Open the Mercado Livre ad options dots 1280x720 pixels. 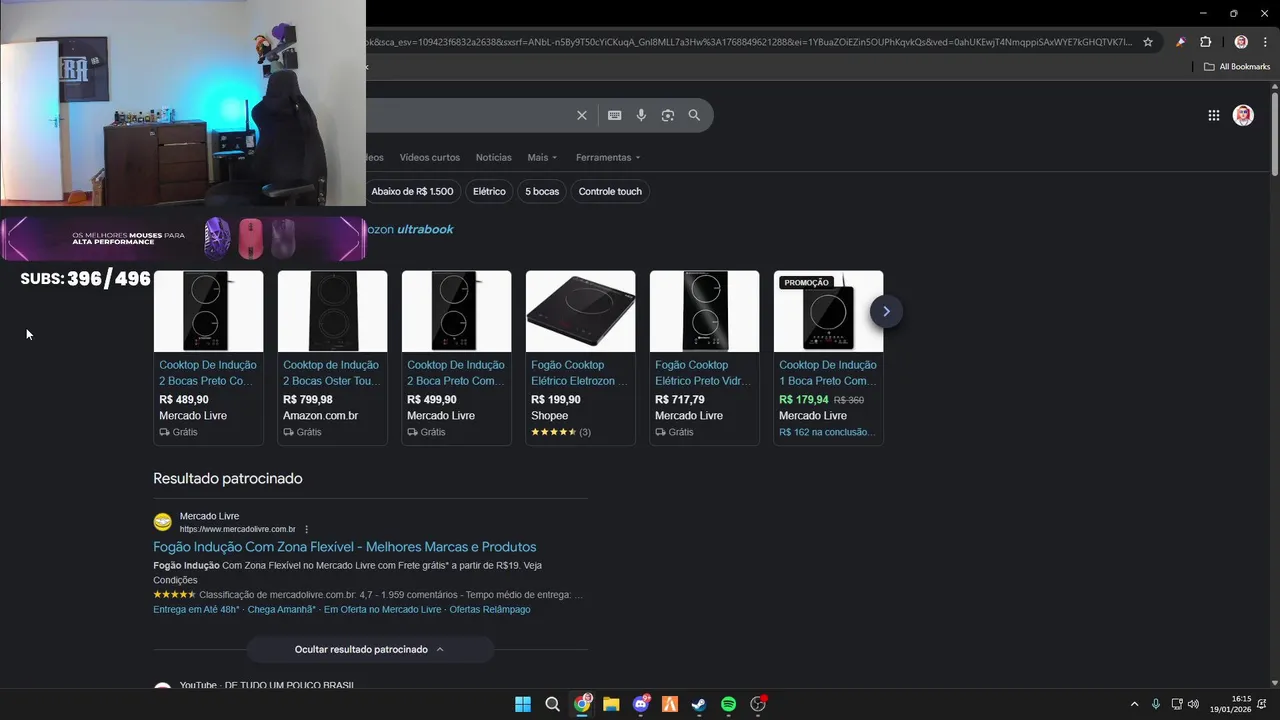click(x=307, y=529)
